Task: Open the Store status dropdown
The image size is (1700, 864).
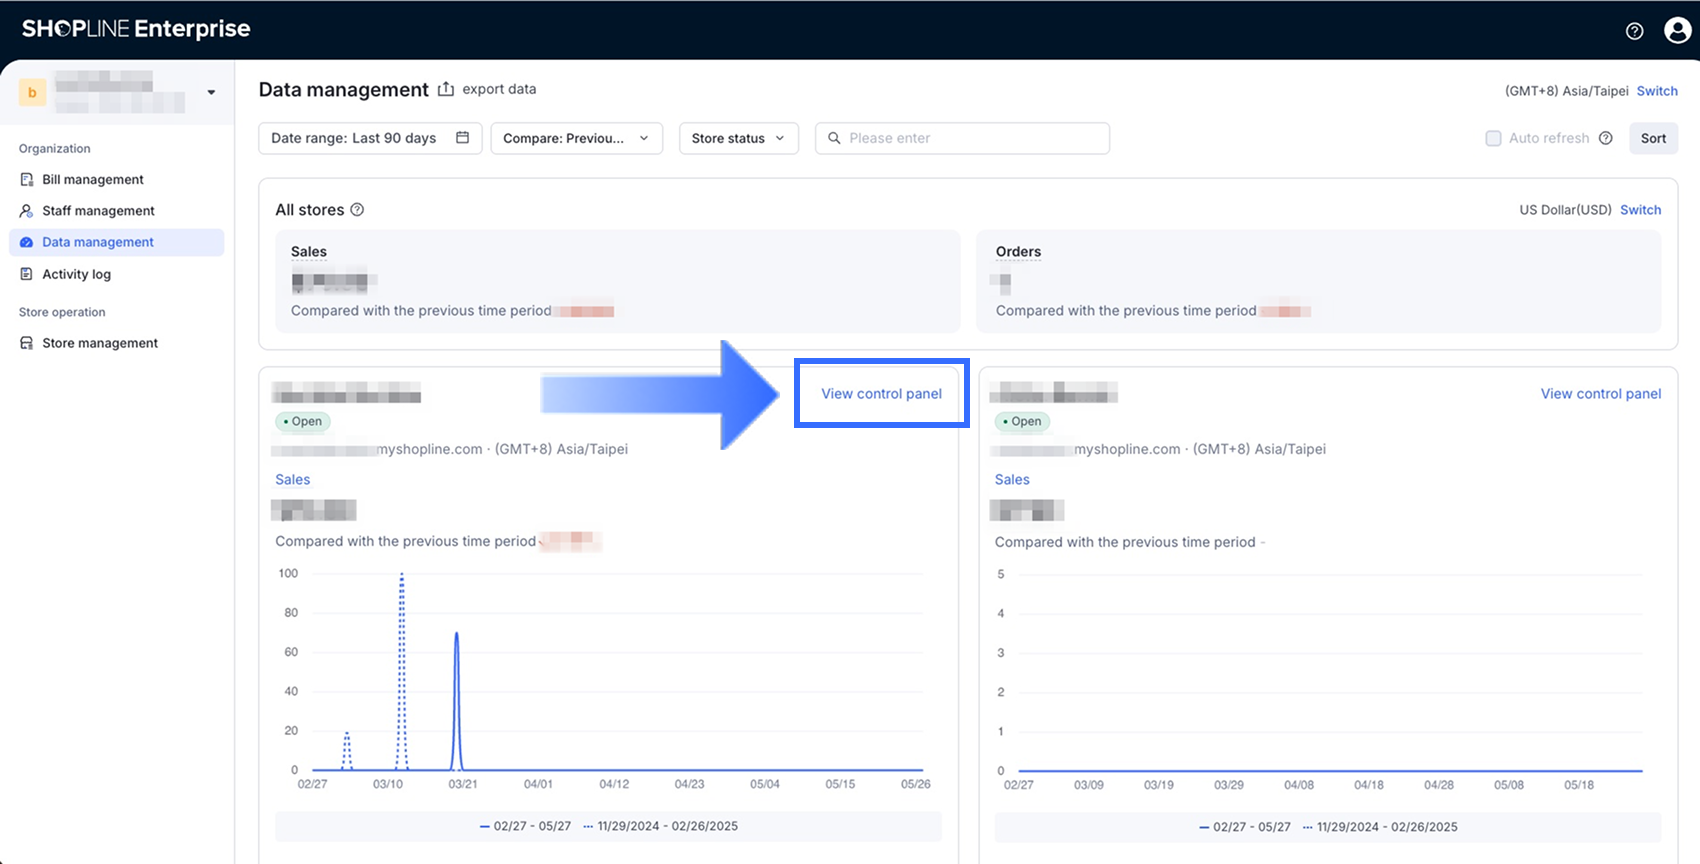Action: (x=738, y=138)
